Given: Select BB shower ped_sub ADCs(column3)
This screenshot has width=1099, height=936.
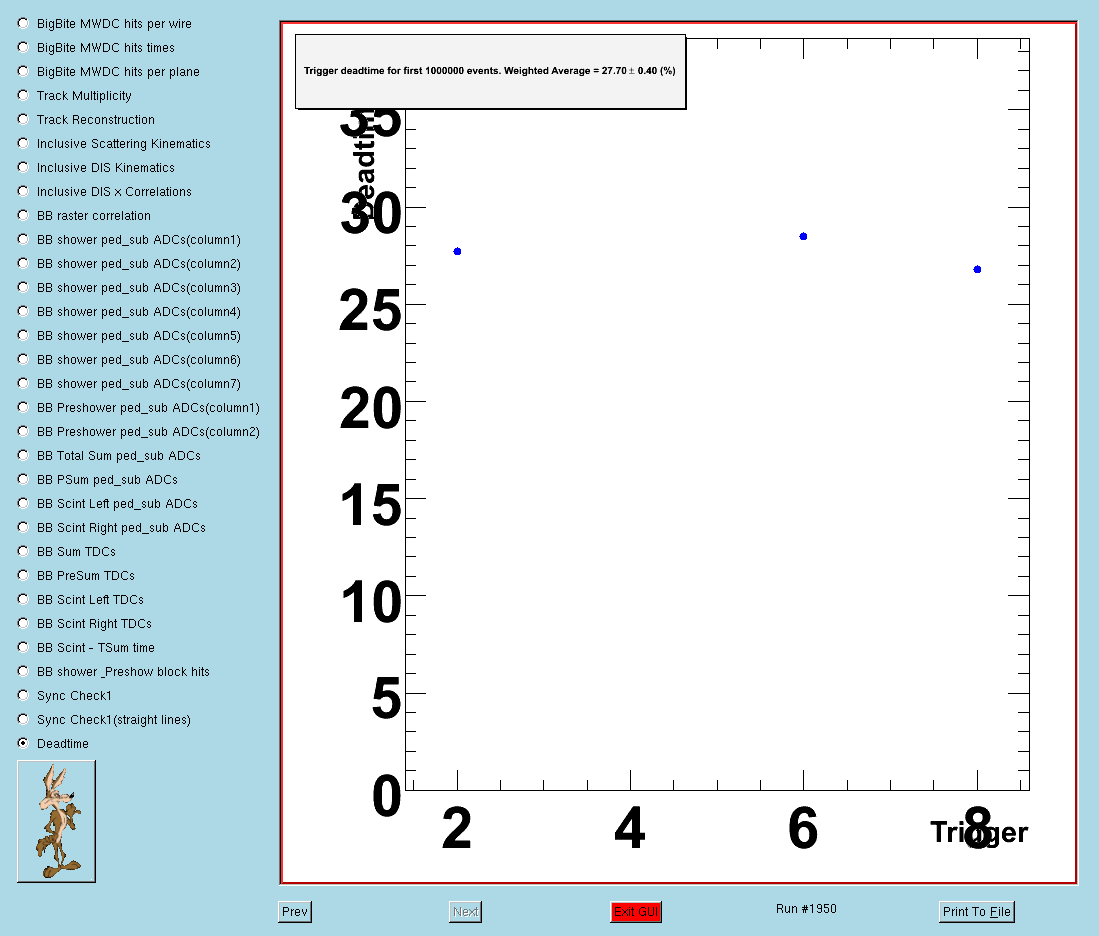Looking at the screenshot, I should [23, 287].
